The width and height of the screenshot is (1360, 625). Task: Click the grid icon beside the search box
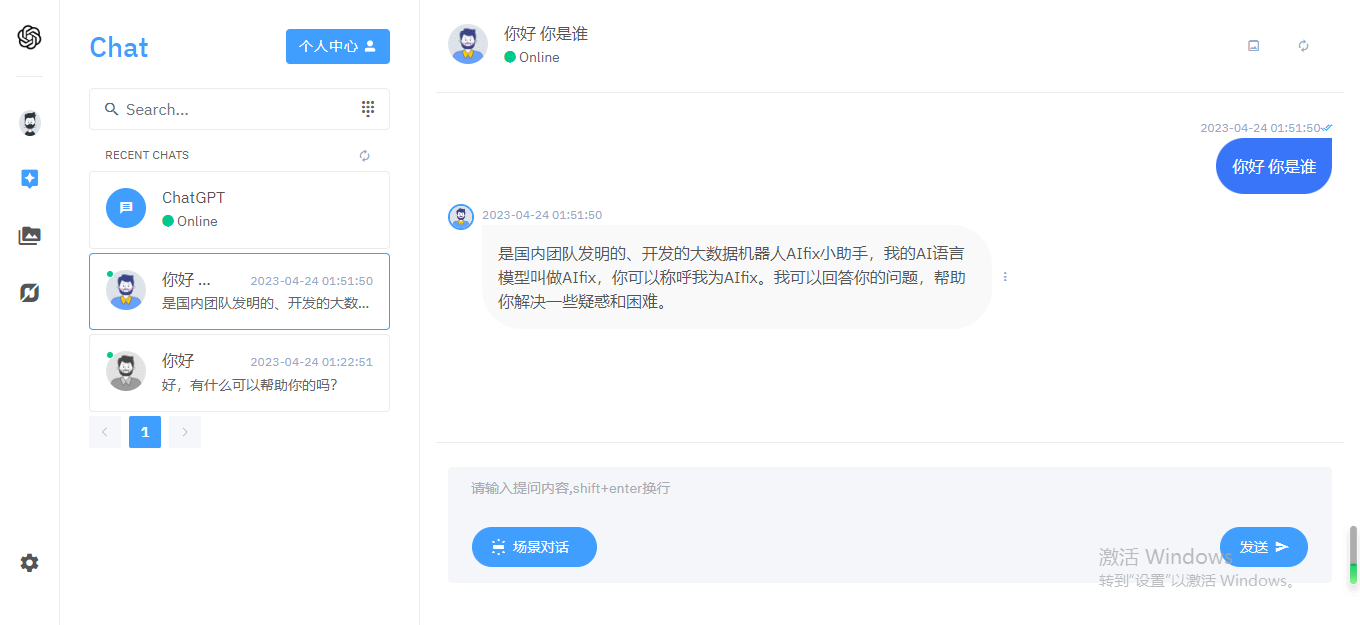[x=368, y=108]
